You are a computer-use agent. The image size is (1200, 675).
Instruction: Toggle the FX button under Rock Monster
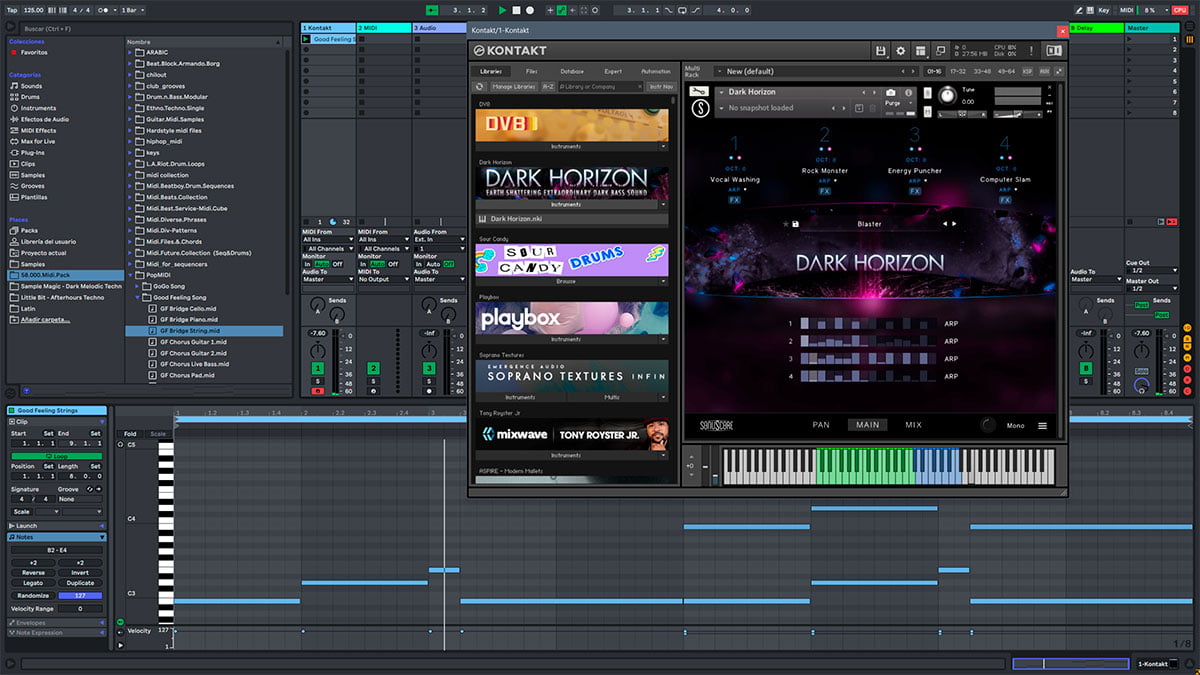pyautogui.click(x=824, y=191)
